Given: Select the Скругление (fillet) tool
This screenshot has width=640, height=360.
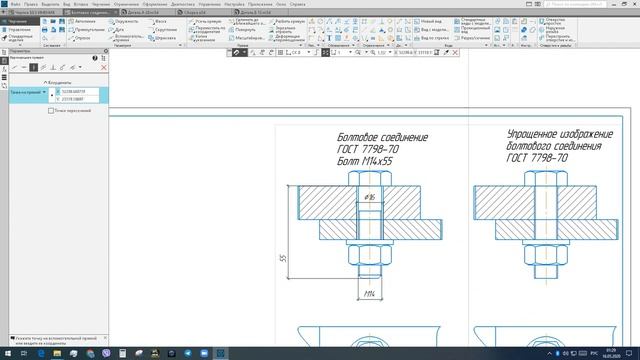Looking at the screenshot, I should 162,30.
